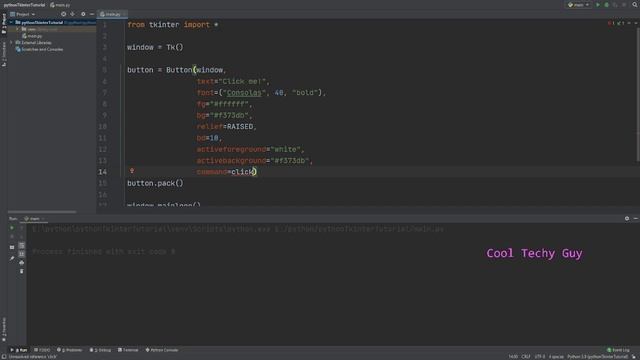Click the CRLF line separator in status bar
This screenshot has width=640, height=360.
tap(526, 357)
